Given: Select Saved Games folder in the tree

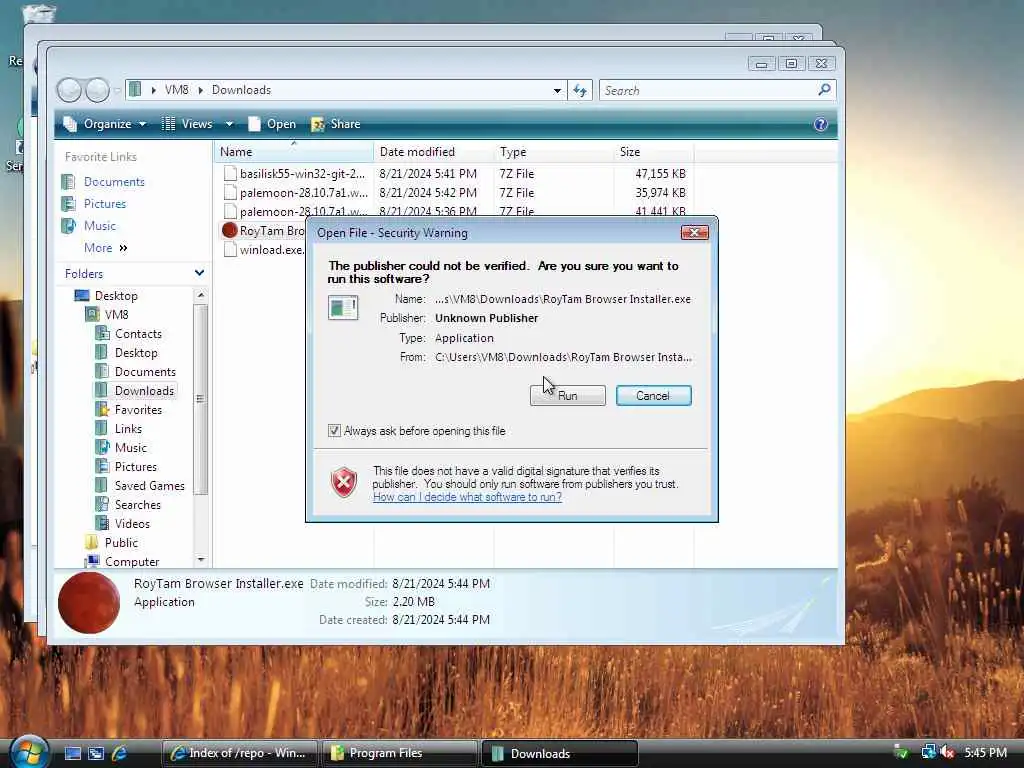Looking at the screenshot, I should [x=150, y=486].
